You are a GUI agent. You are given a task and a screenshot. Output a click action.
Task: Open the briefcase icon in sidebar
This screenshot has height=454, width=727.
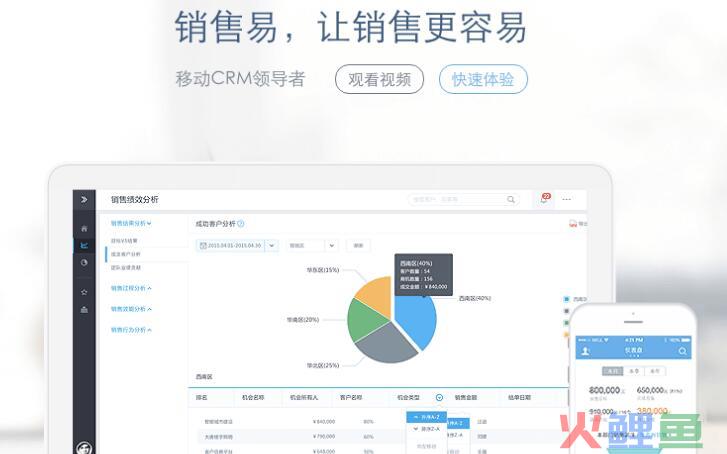click(x=84, y=309)
